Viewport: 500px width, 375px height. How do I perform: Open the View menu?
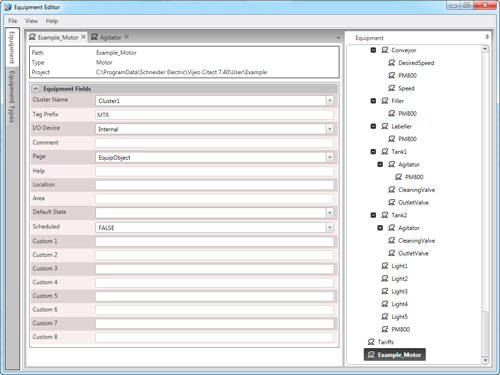[x=31, y=21]
